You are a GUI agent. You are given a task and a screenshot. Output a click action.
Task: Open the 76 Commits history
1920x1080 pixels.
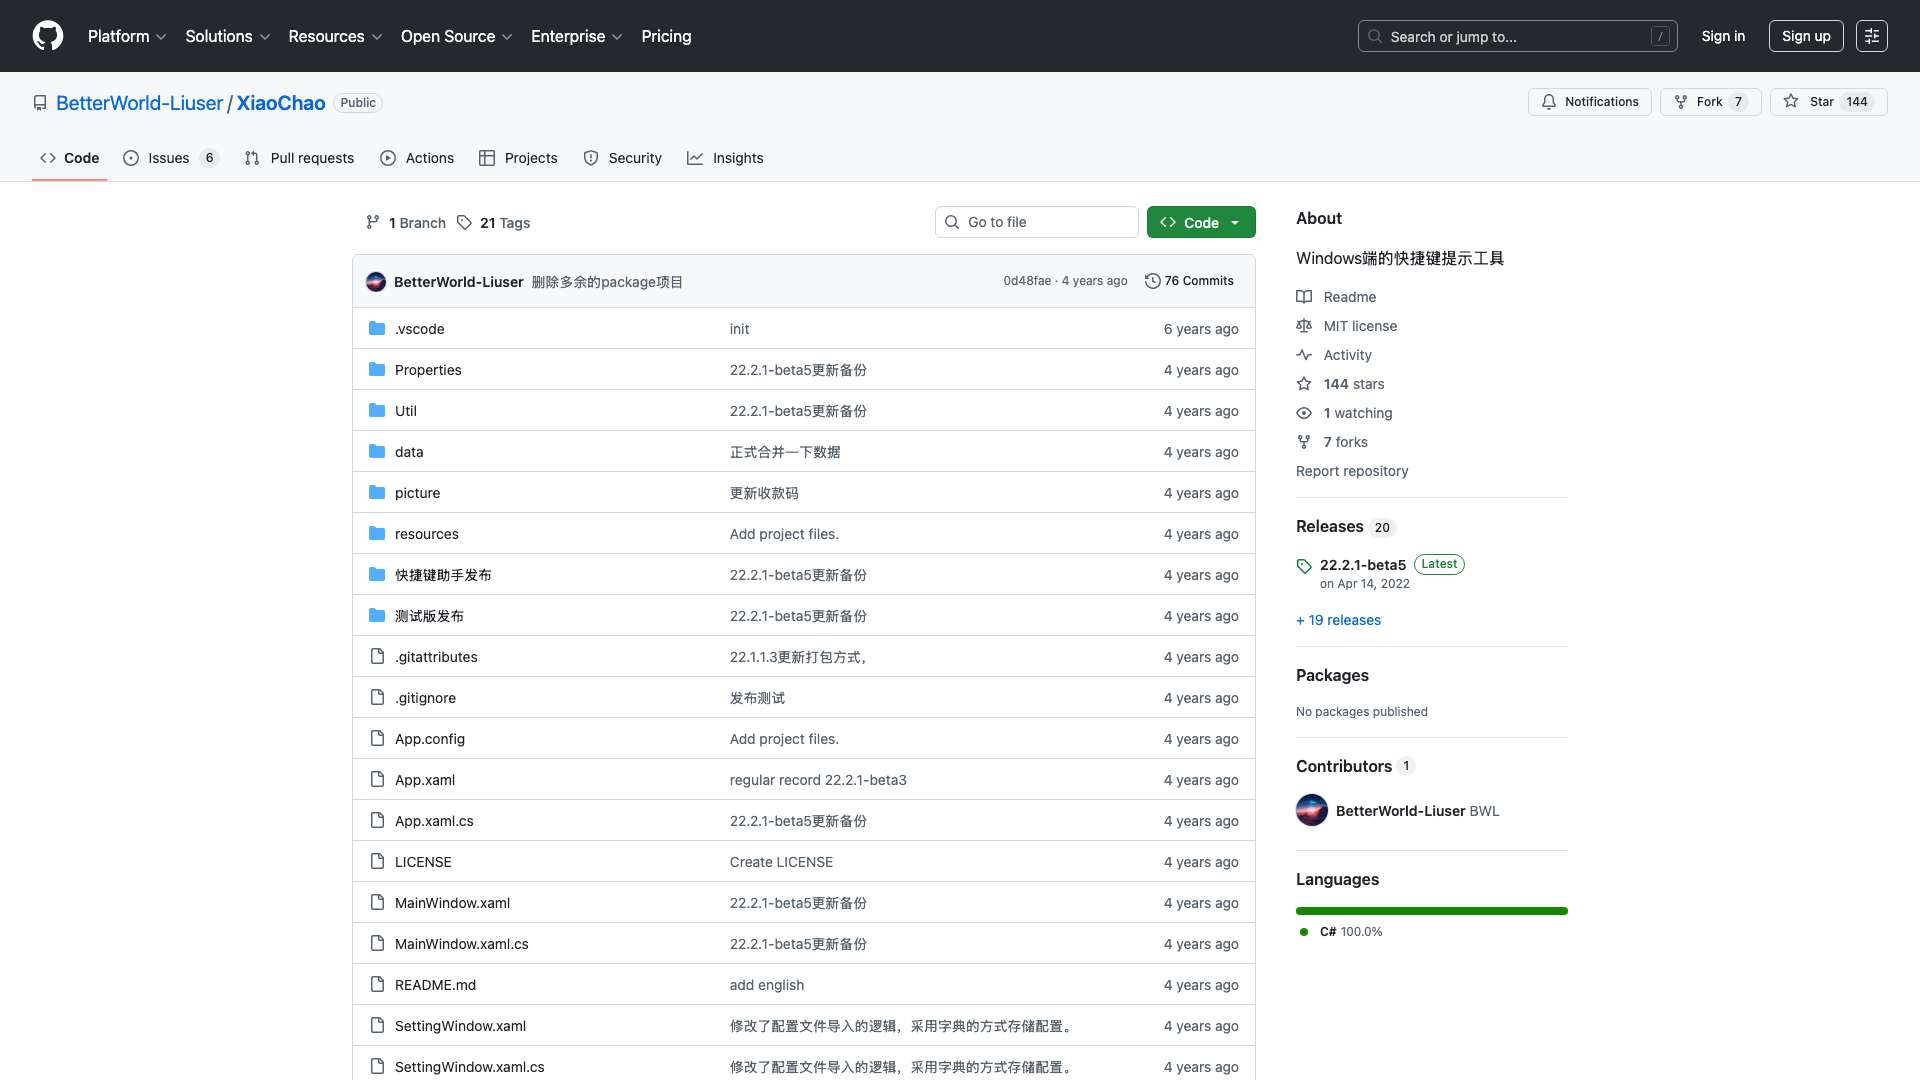click(1189, 281)
